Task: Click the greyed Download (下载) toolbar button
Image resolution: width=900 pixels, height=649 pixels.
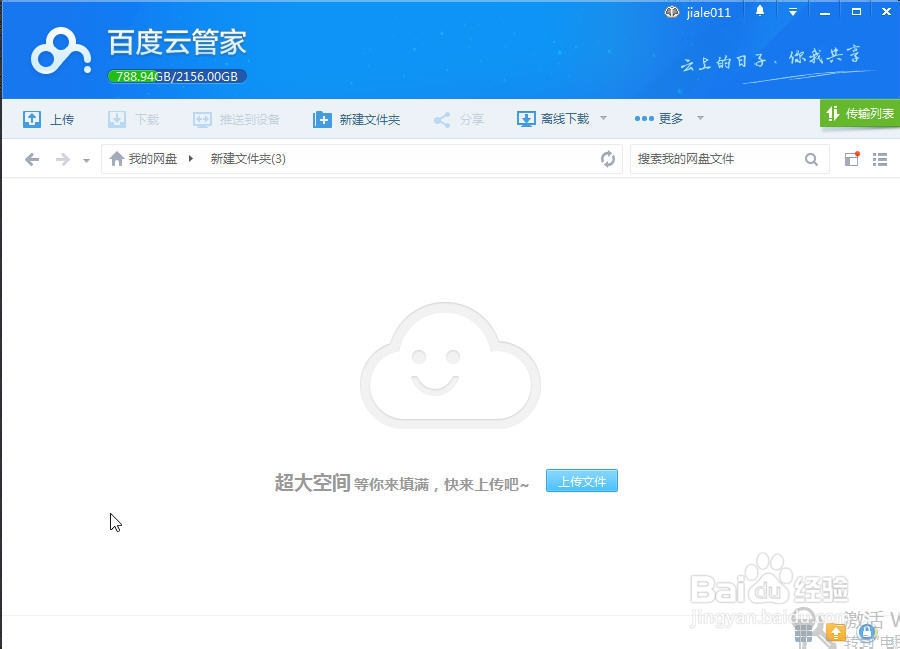Action: point(133,119)
